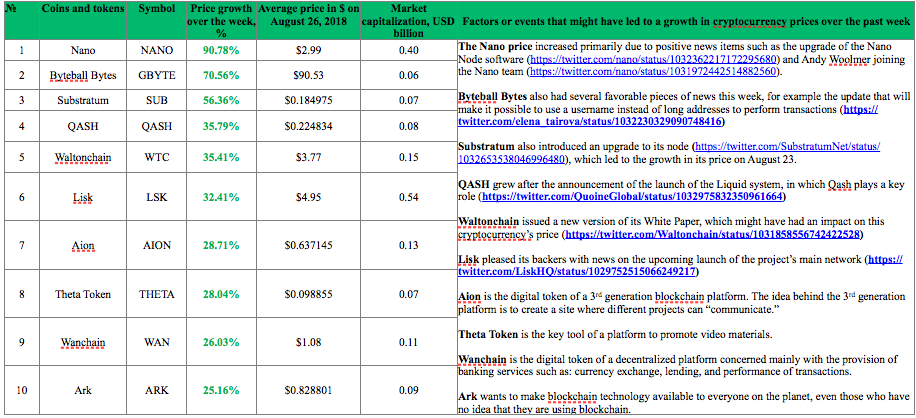Click row number 10 cell
The height and width of the screenshot is (418, 916).
22,390
